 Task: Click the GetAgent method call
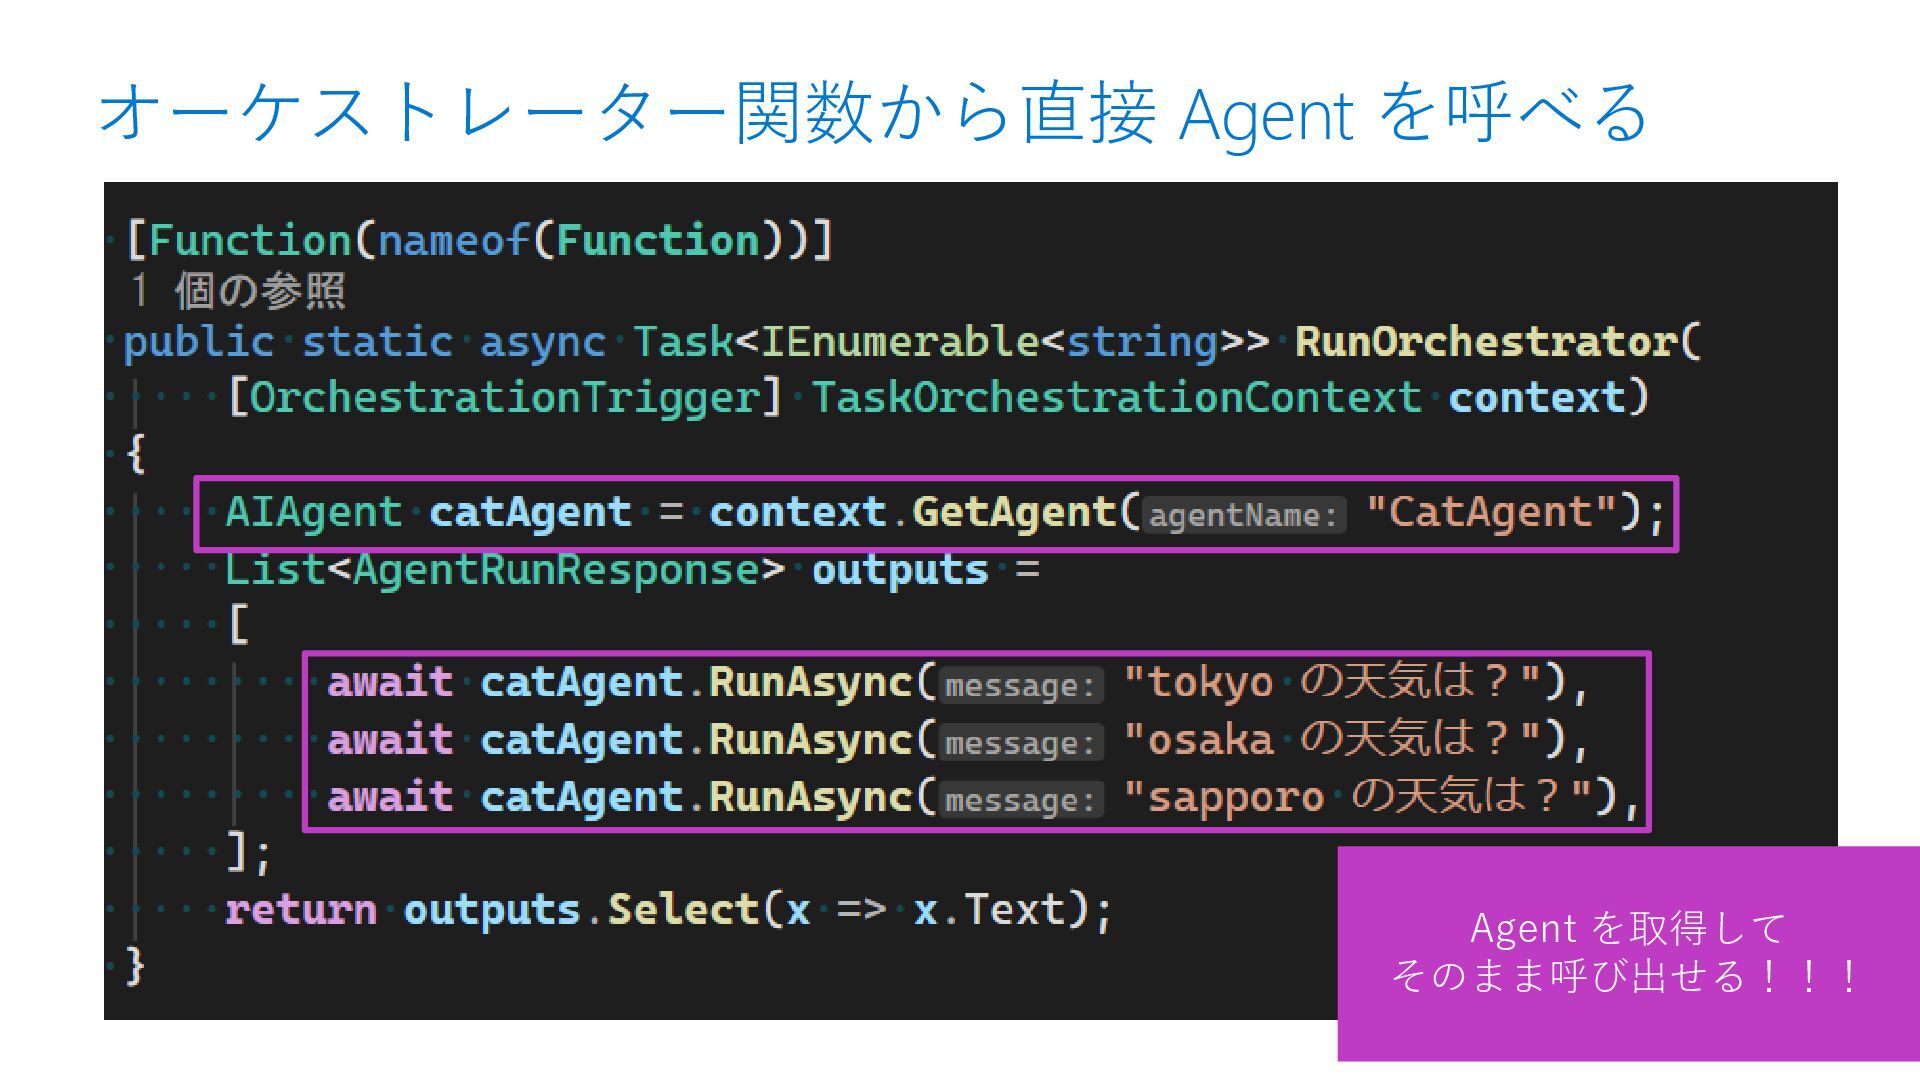click(1013, 512)
